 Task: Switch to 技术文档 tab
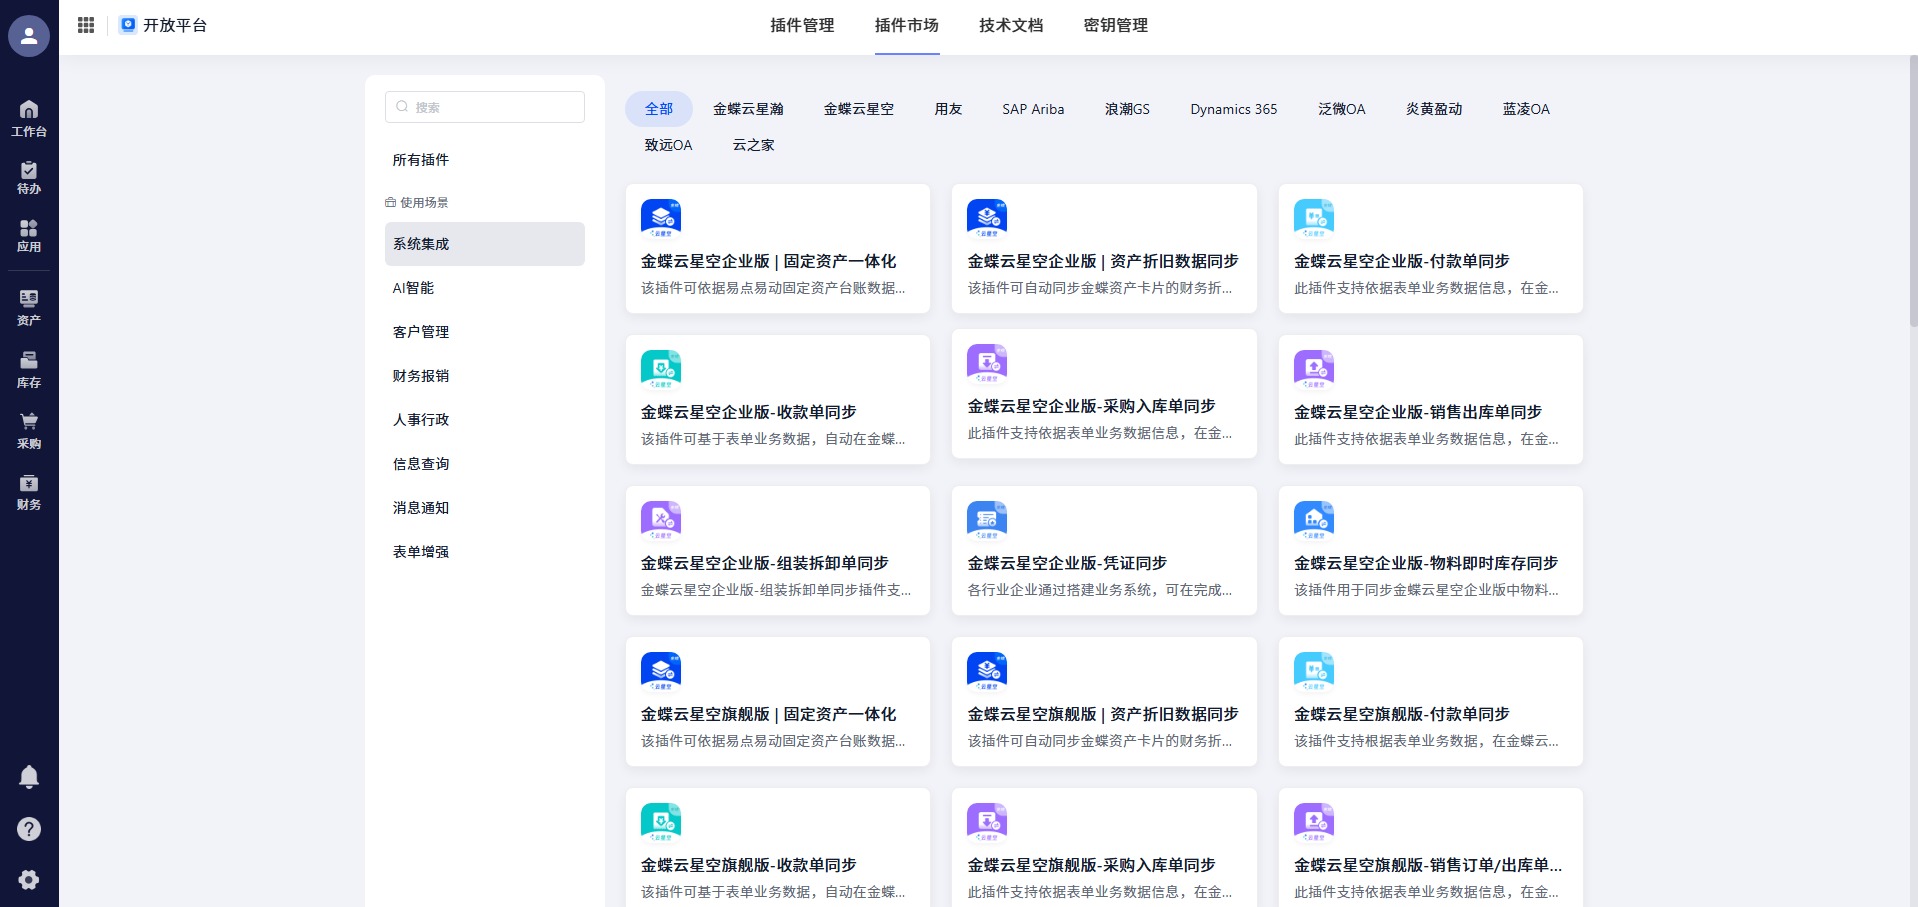[1011, 26]
